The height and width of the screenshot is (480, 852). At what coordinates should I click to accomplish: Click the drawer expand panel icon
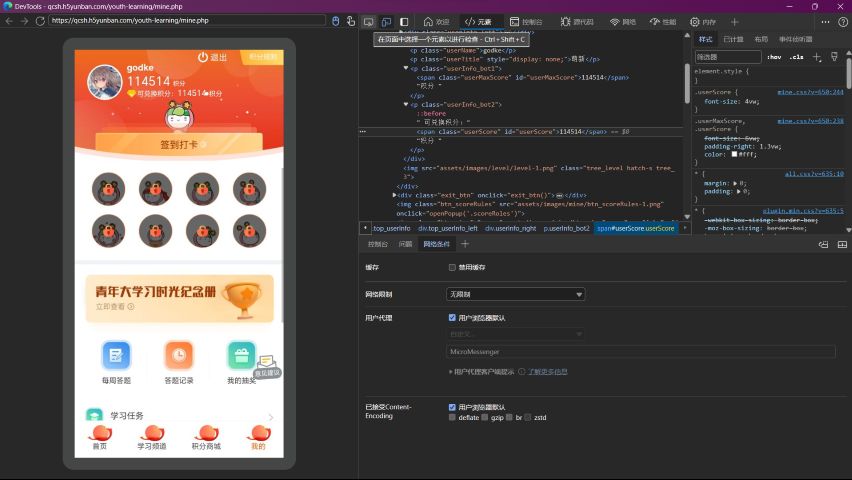842,245
